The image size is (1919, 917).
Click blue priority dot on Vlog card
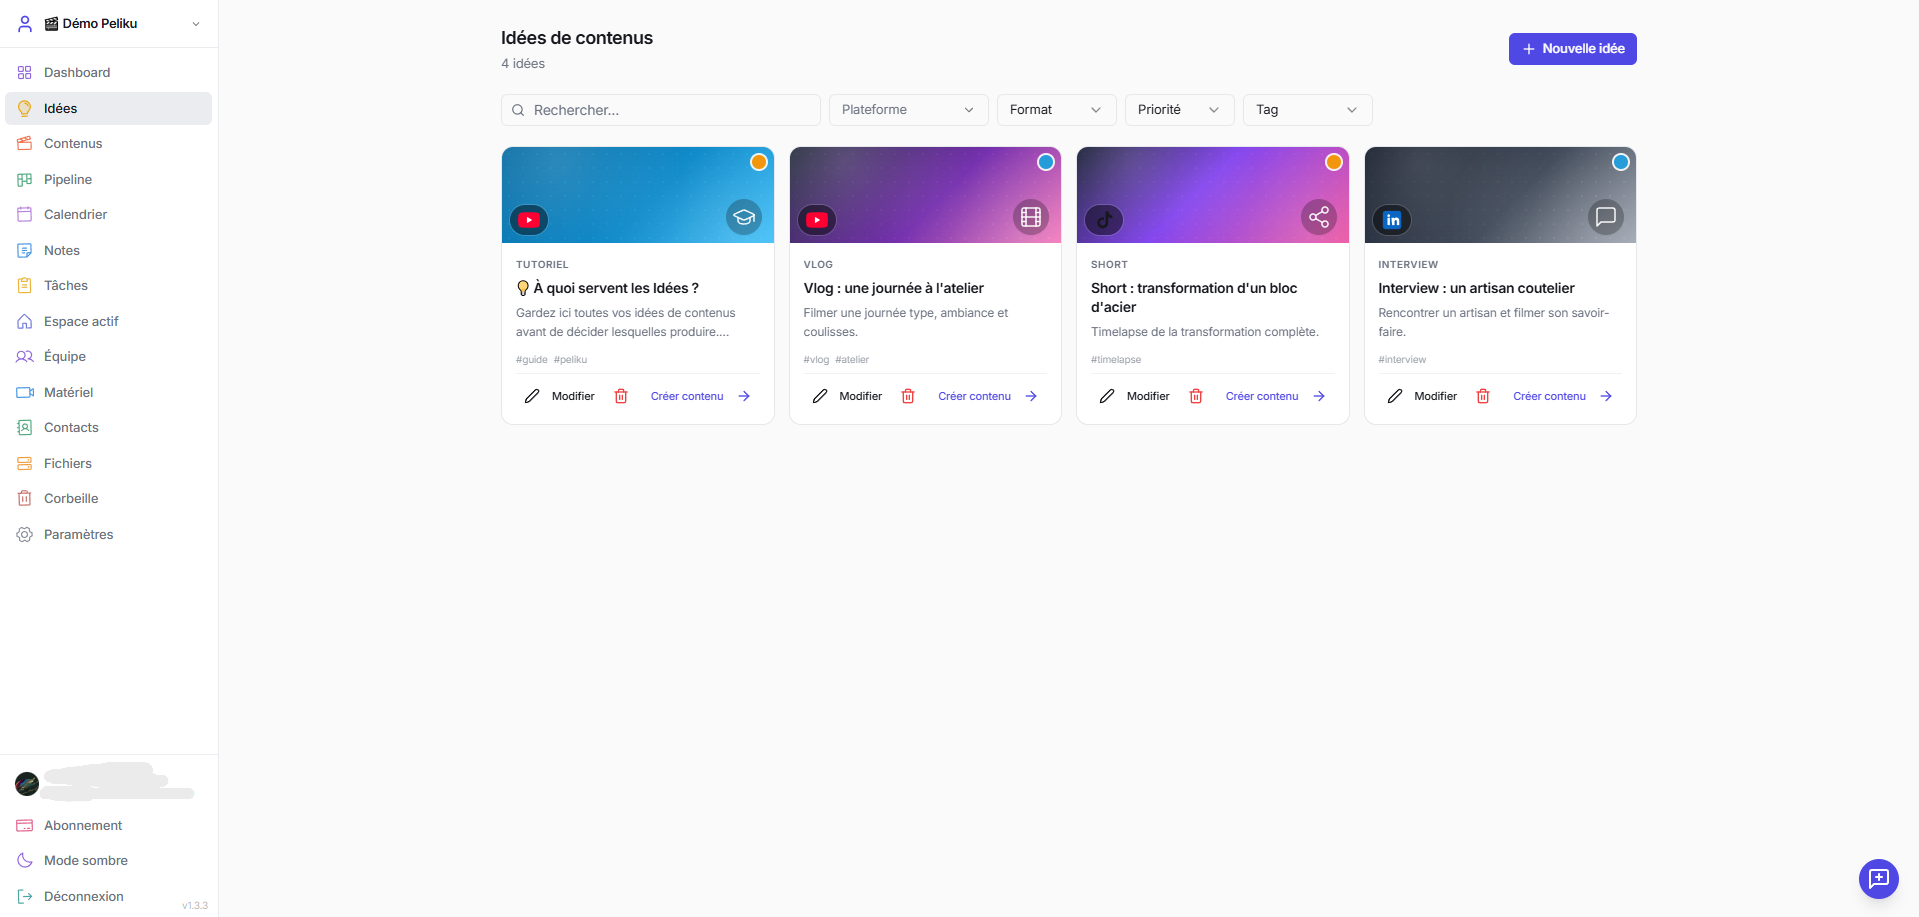tap(1046, 162)
